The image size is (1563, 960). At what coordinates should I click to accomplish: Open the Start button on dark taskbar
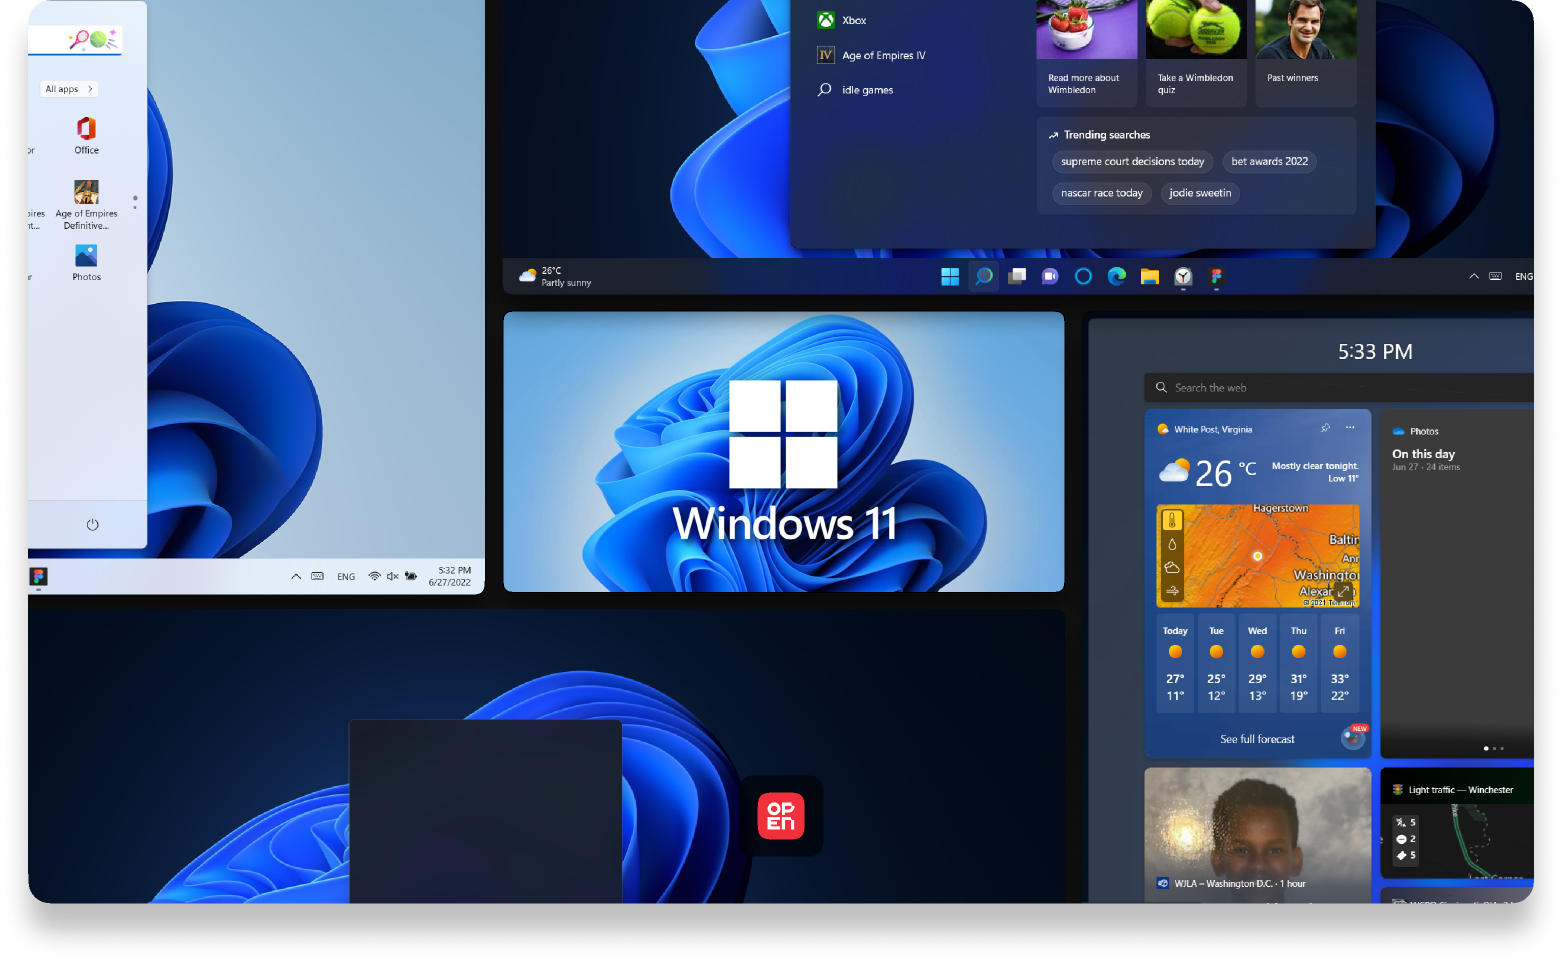950,277
